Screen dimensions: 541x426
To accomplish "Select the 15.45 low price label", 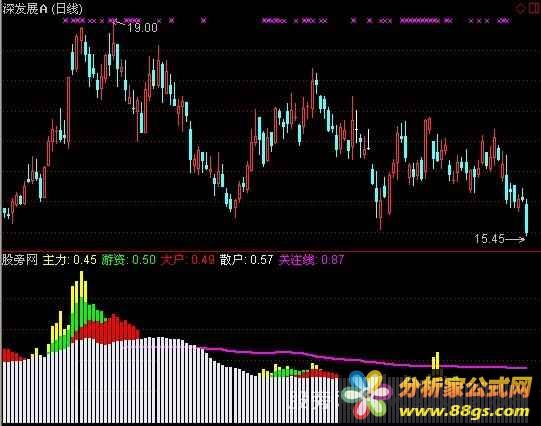I will click(490, 239).
